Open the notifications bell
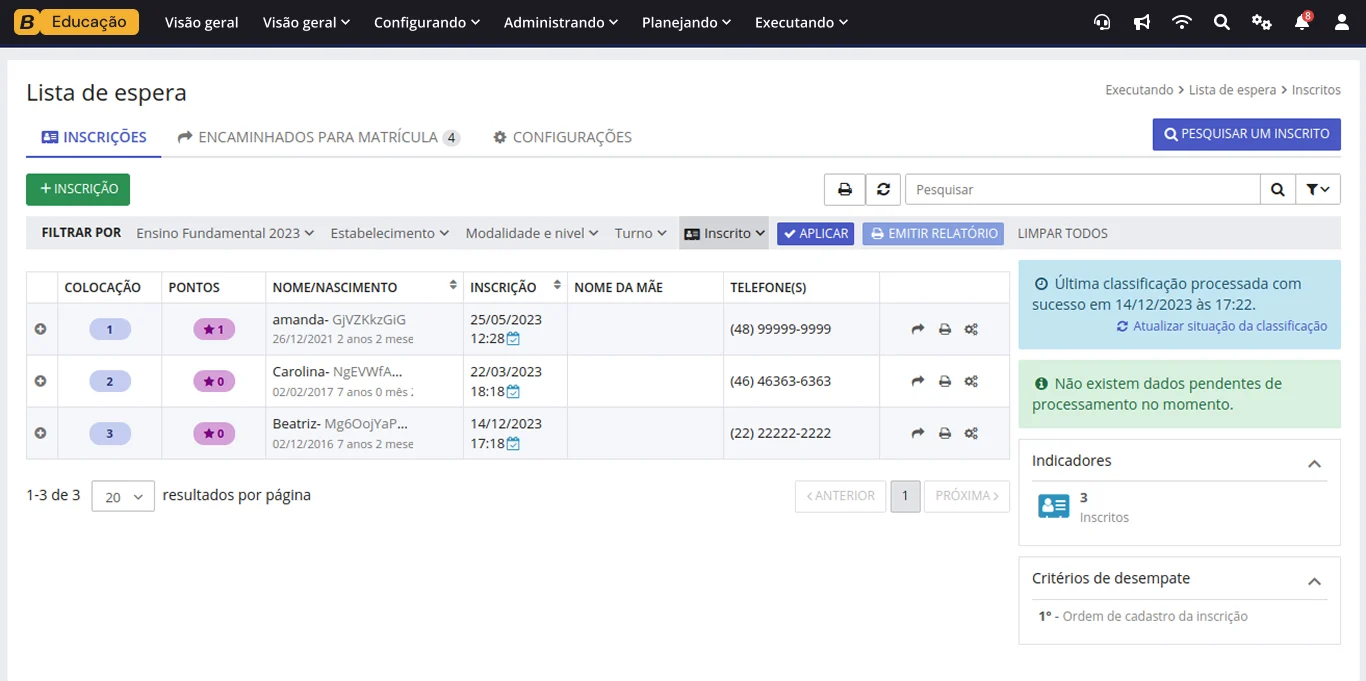 [1302, 22]
